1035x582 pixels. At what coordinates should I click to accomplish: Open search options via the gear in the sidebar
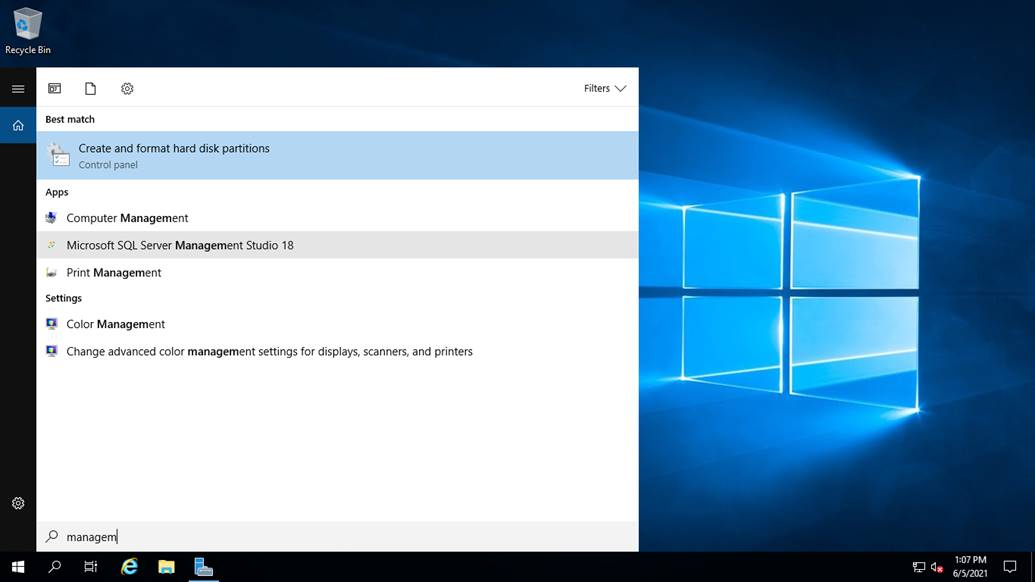coord(17,503)
